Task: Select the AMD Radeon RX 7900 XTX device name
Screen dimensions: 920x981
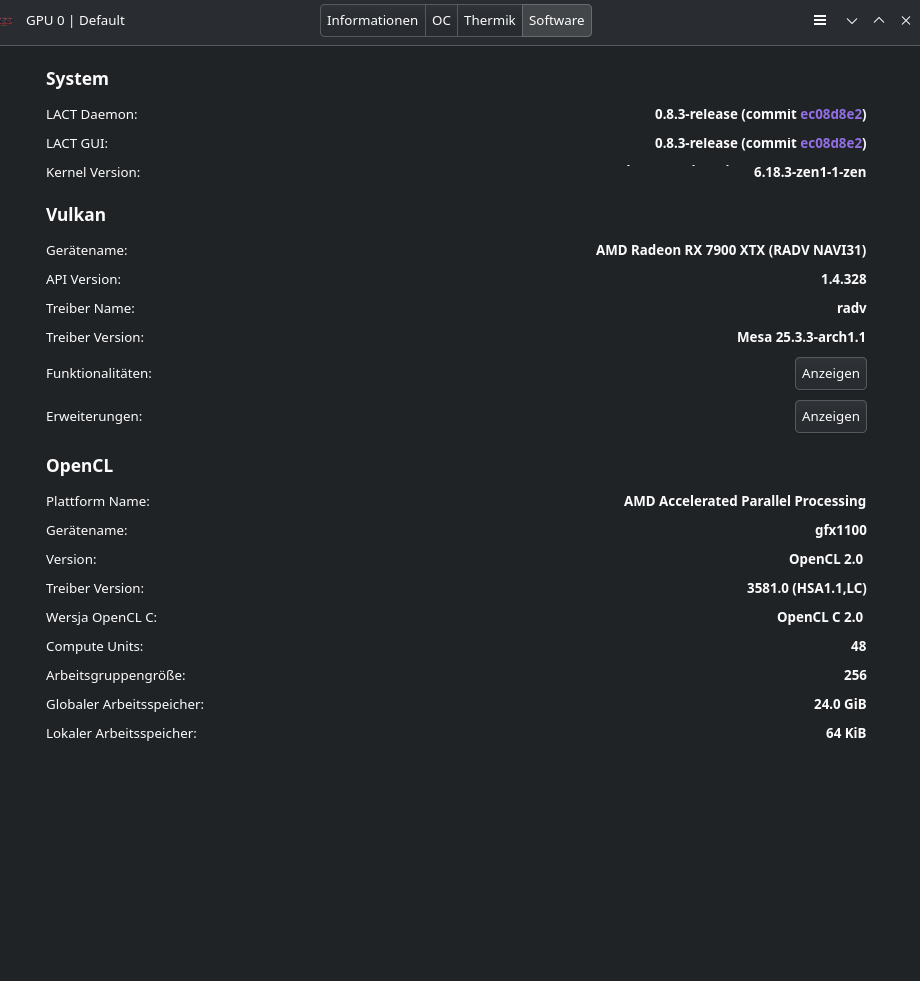Action: pos(730,250)
